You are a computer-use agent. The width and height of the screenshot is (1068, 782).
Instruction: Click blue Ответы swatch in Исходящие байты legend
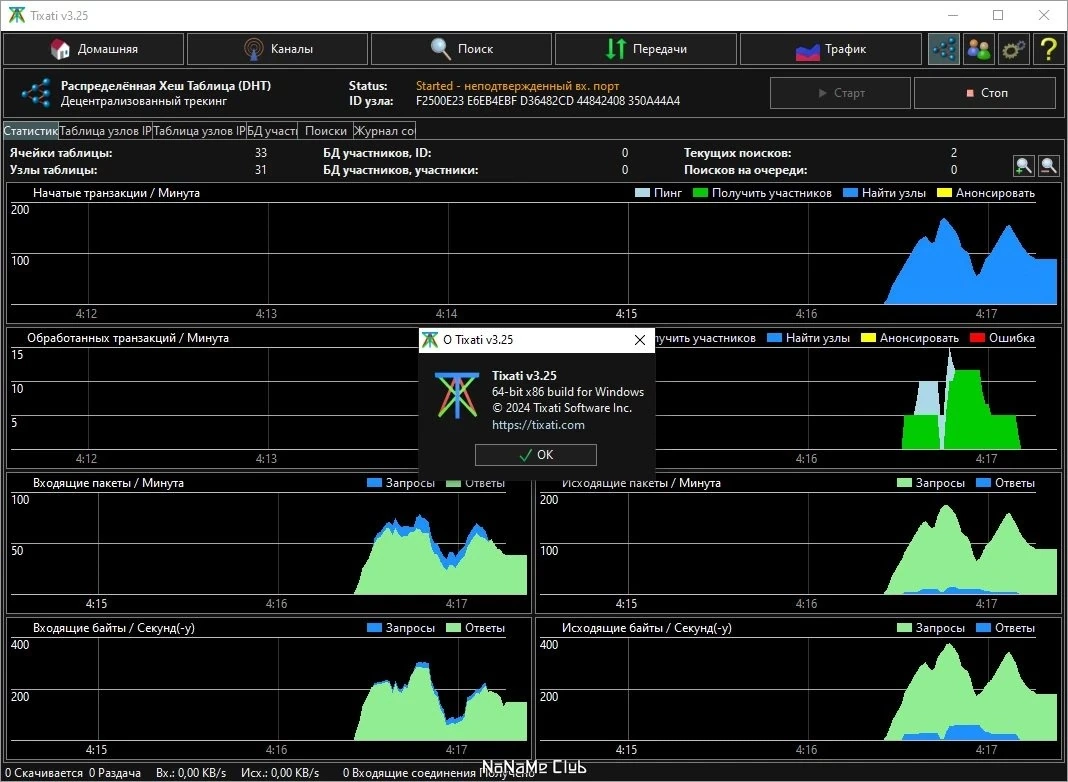[x=983, y=628]
